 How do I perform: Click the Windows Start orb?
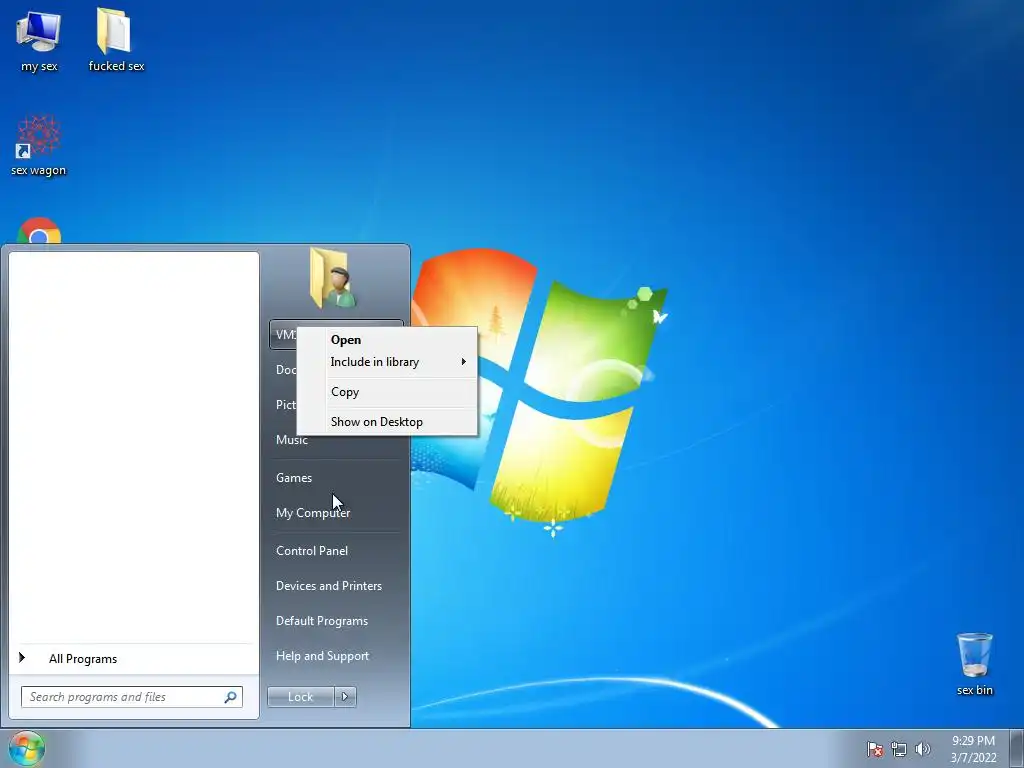(x=26, y=748)
